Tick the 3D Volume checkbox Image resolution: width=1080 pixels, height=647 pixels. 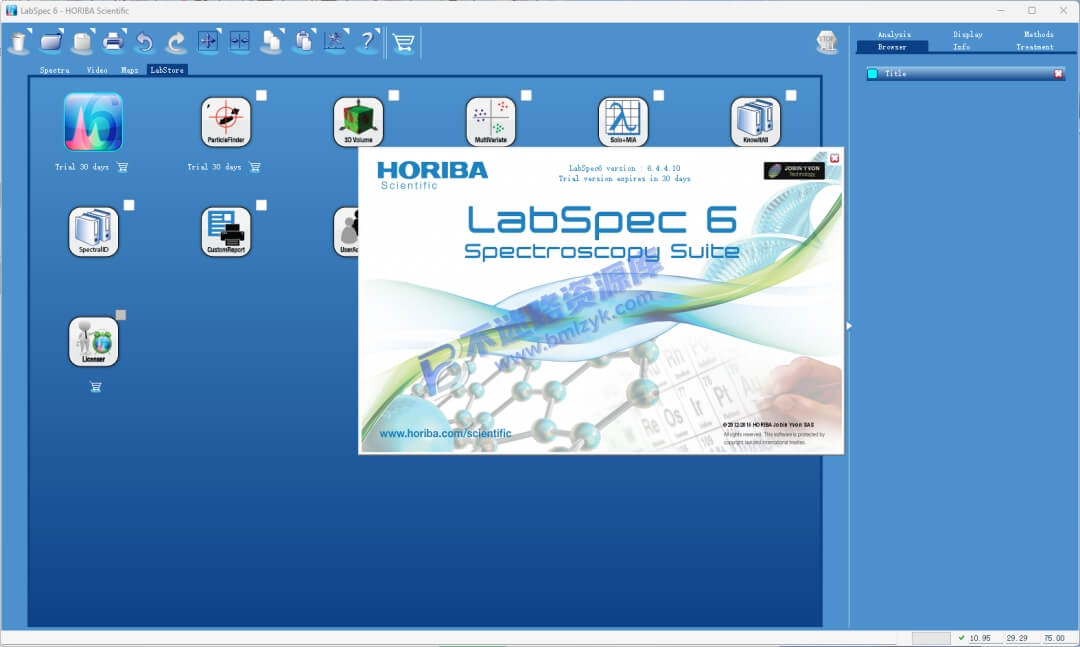coord(394,96)
